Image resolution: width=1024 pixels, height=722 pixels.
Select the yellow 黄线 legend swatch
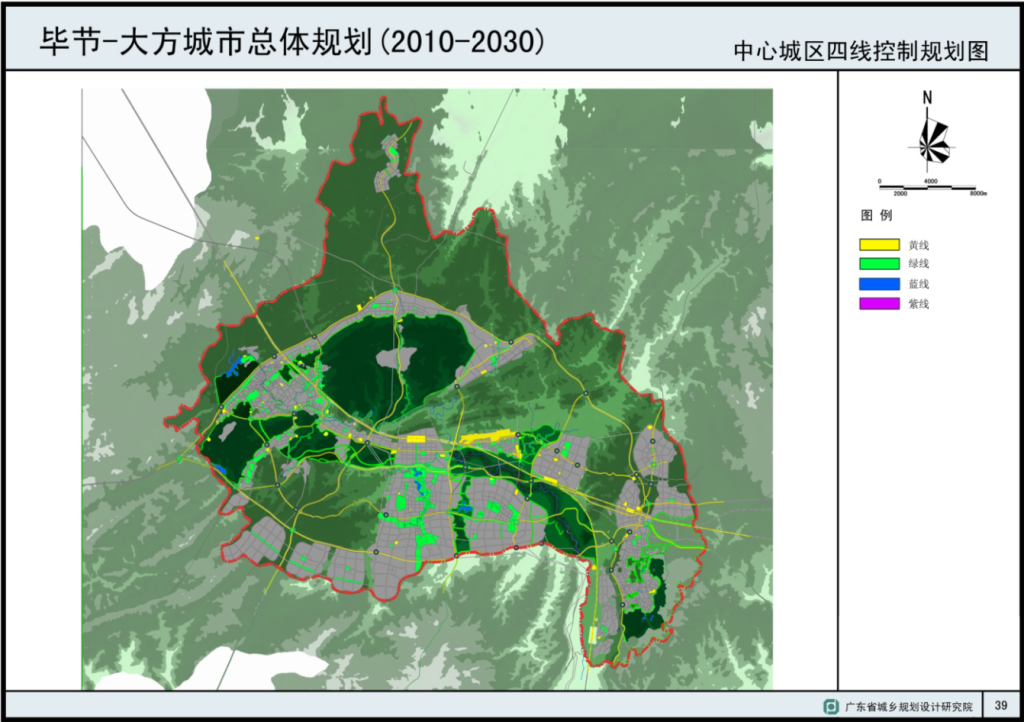(878, 244)
